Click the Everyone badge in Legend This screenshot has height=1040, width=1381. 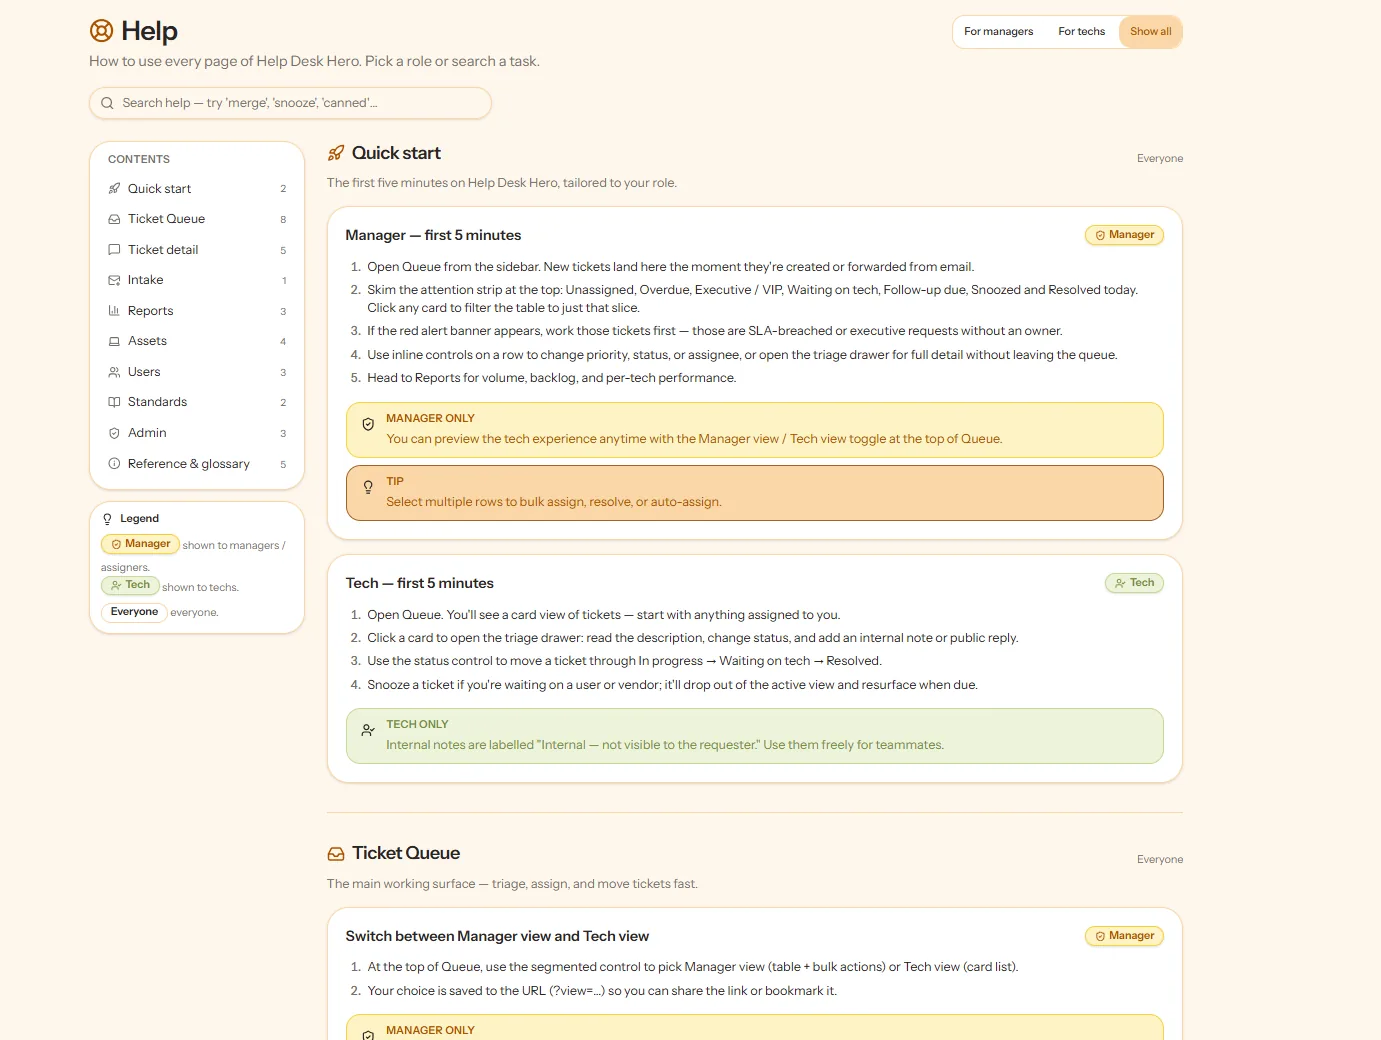[x=134, y=612]
